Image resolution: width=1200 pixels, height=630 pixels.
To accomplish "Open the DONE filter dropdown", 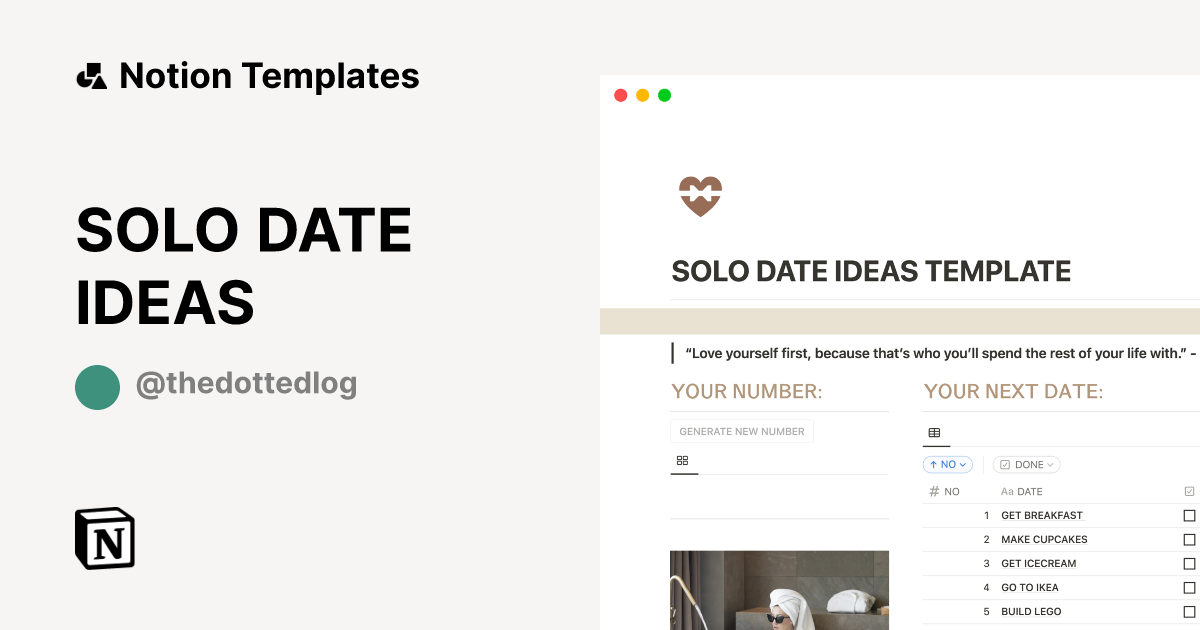I will pyautogui.click(x=1026, y=464).
